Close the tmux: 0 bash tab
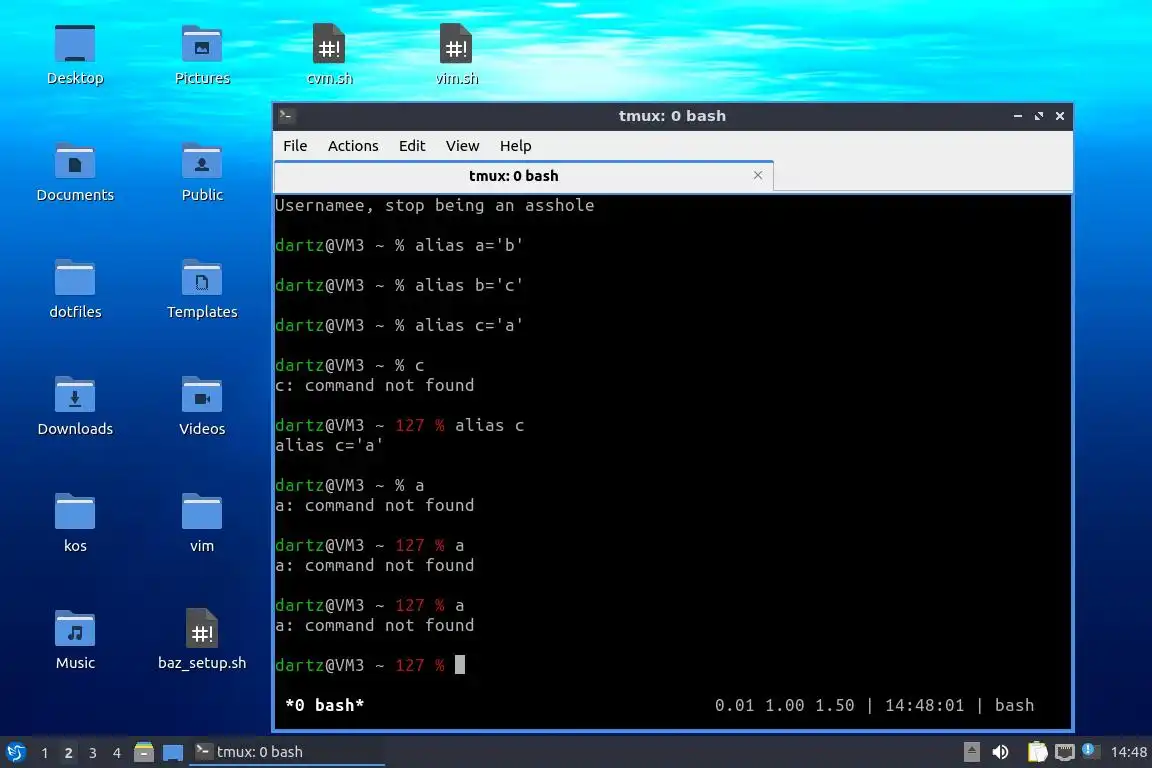 click(x=757, y=175)
